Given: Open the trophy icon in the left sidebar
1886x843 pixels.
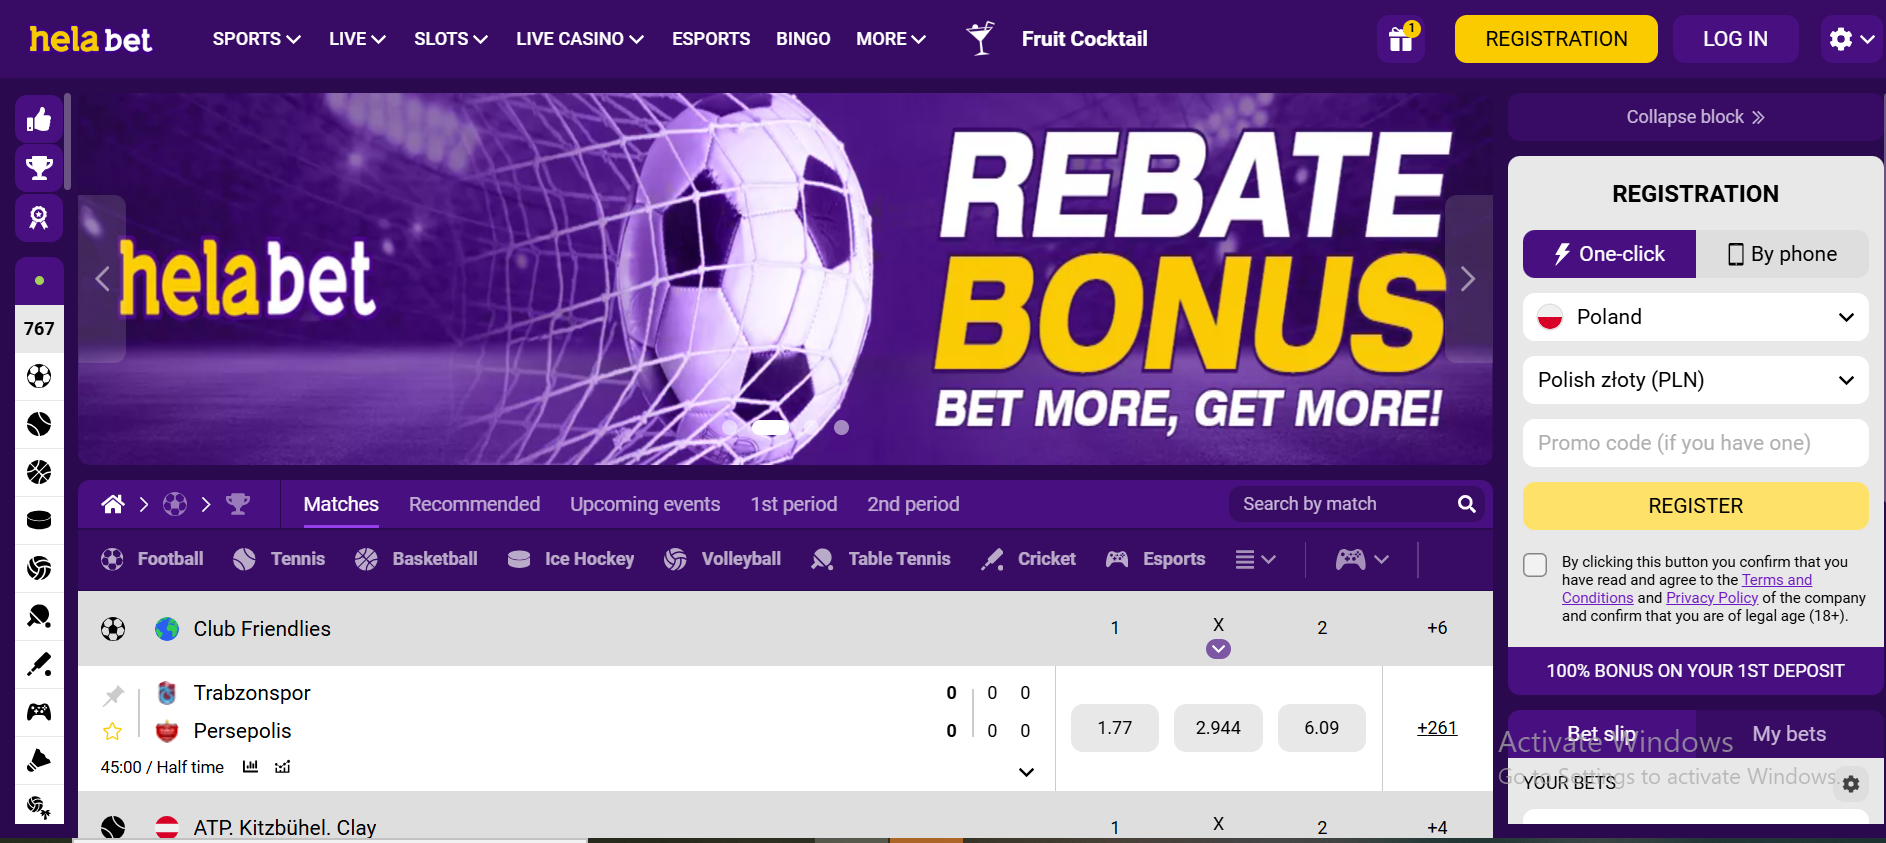Looking at the screenshot, I should coord(39,168).
